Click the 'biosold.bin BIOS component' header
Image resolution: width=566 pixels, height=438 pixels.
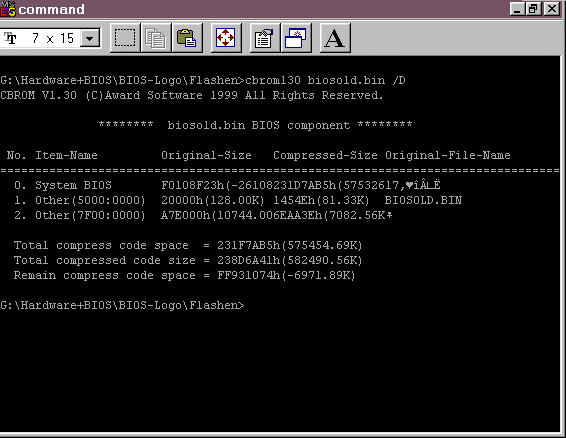click(x=258, y=125)
